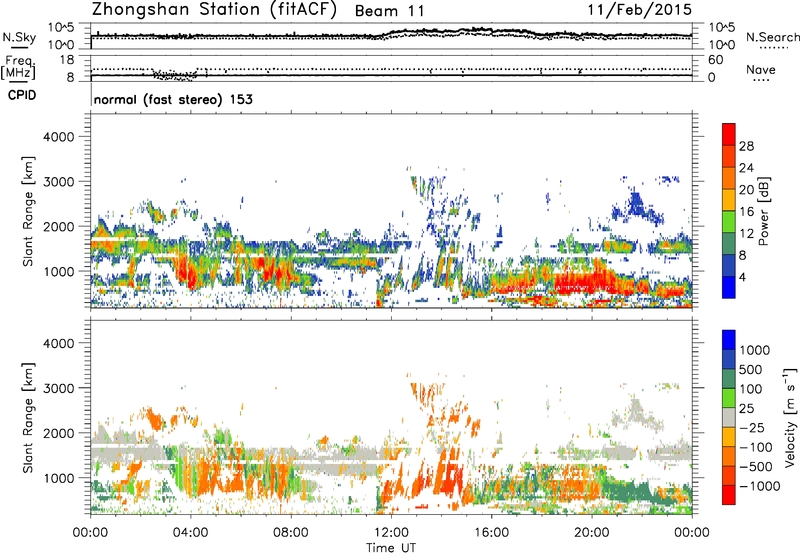
Task: Click the Power [dB] colorbar title
Action: 763,211
